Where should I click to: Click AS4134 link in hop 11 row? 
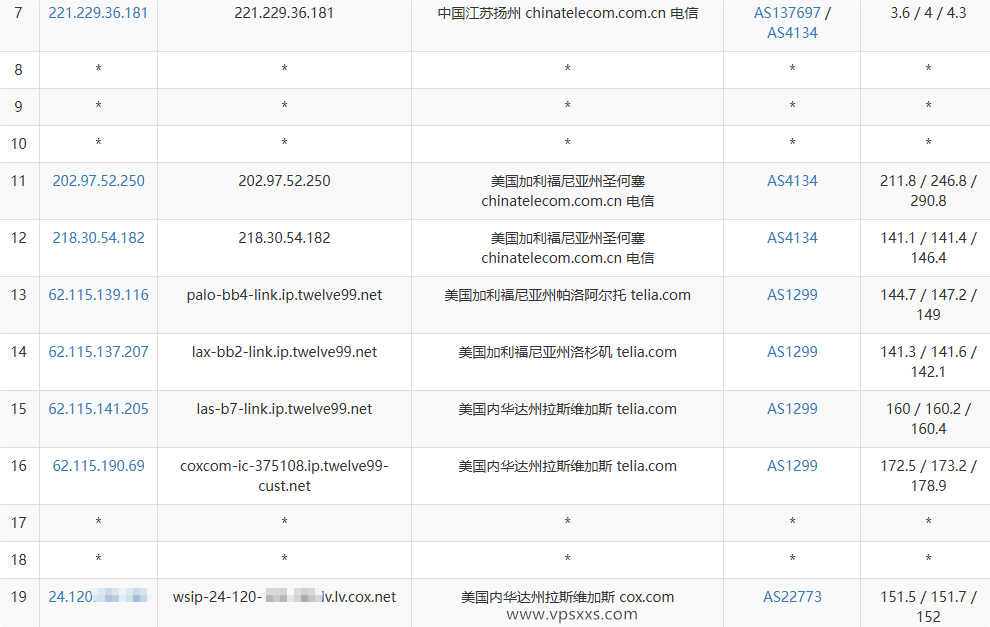click(792, 181)
